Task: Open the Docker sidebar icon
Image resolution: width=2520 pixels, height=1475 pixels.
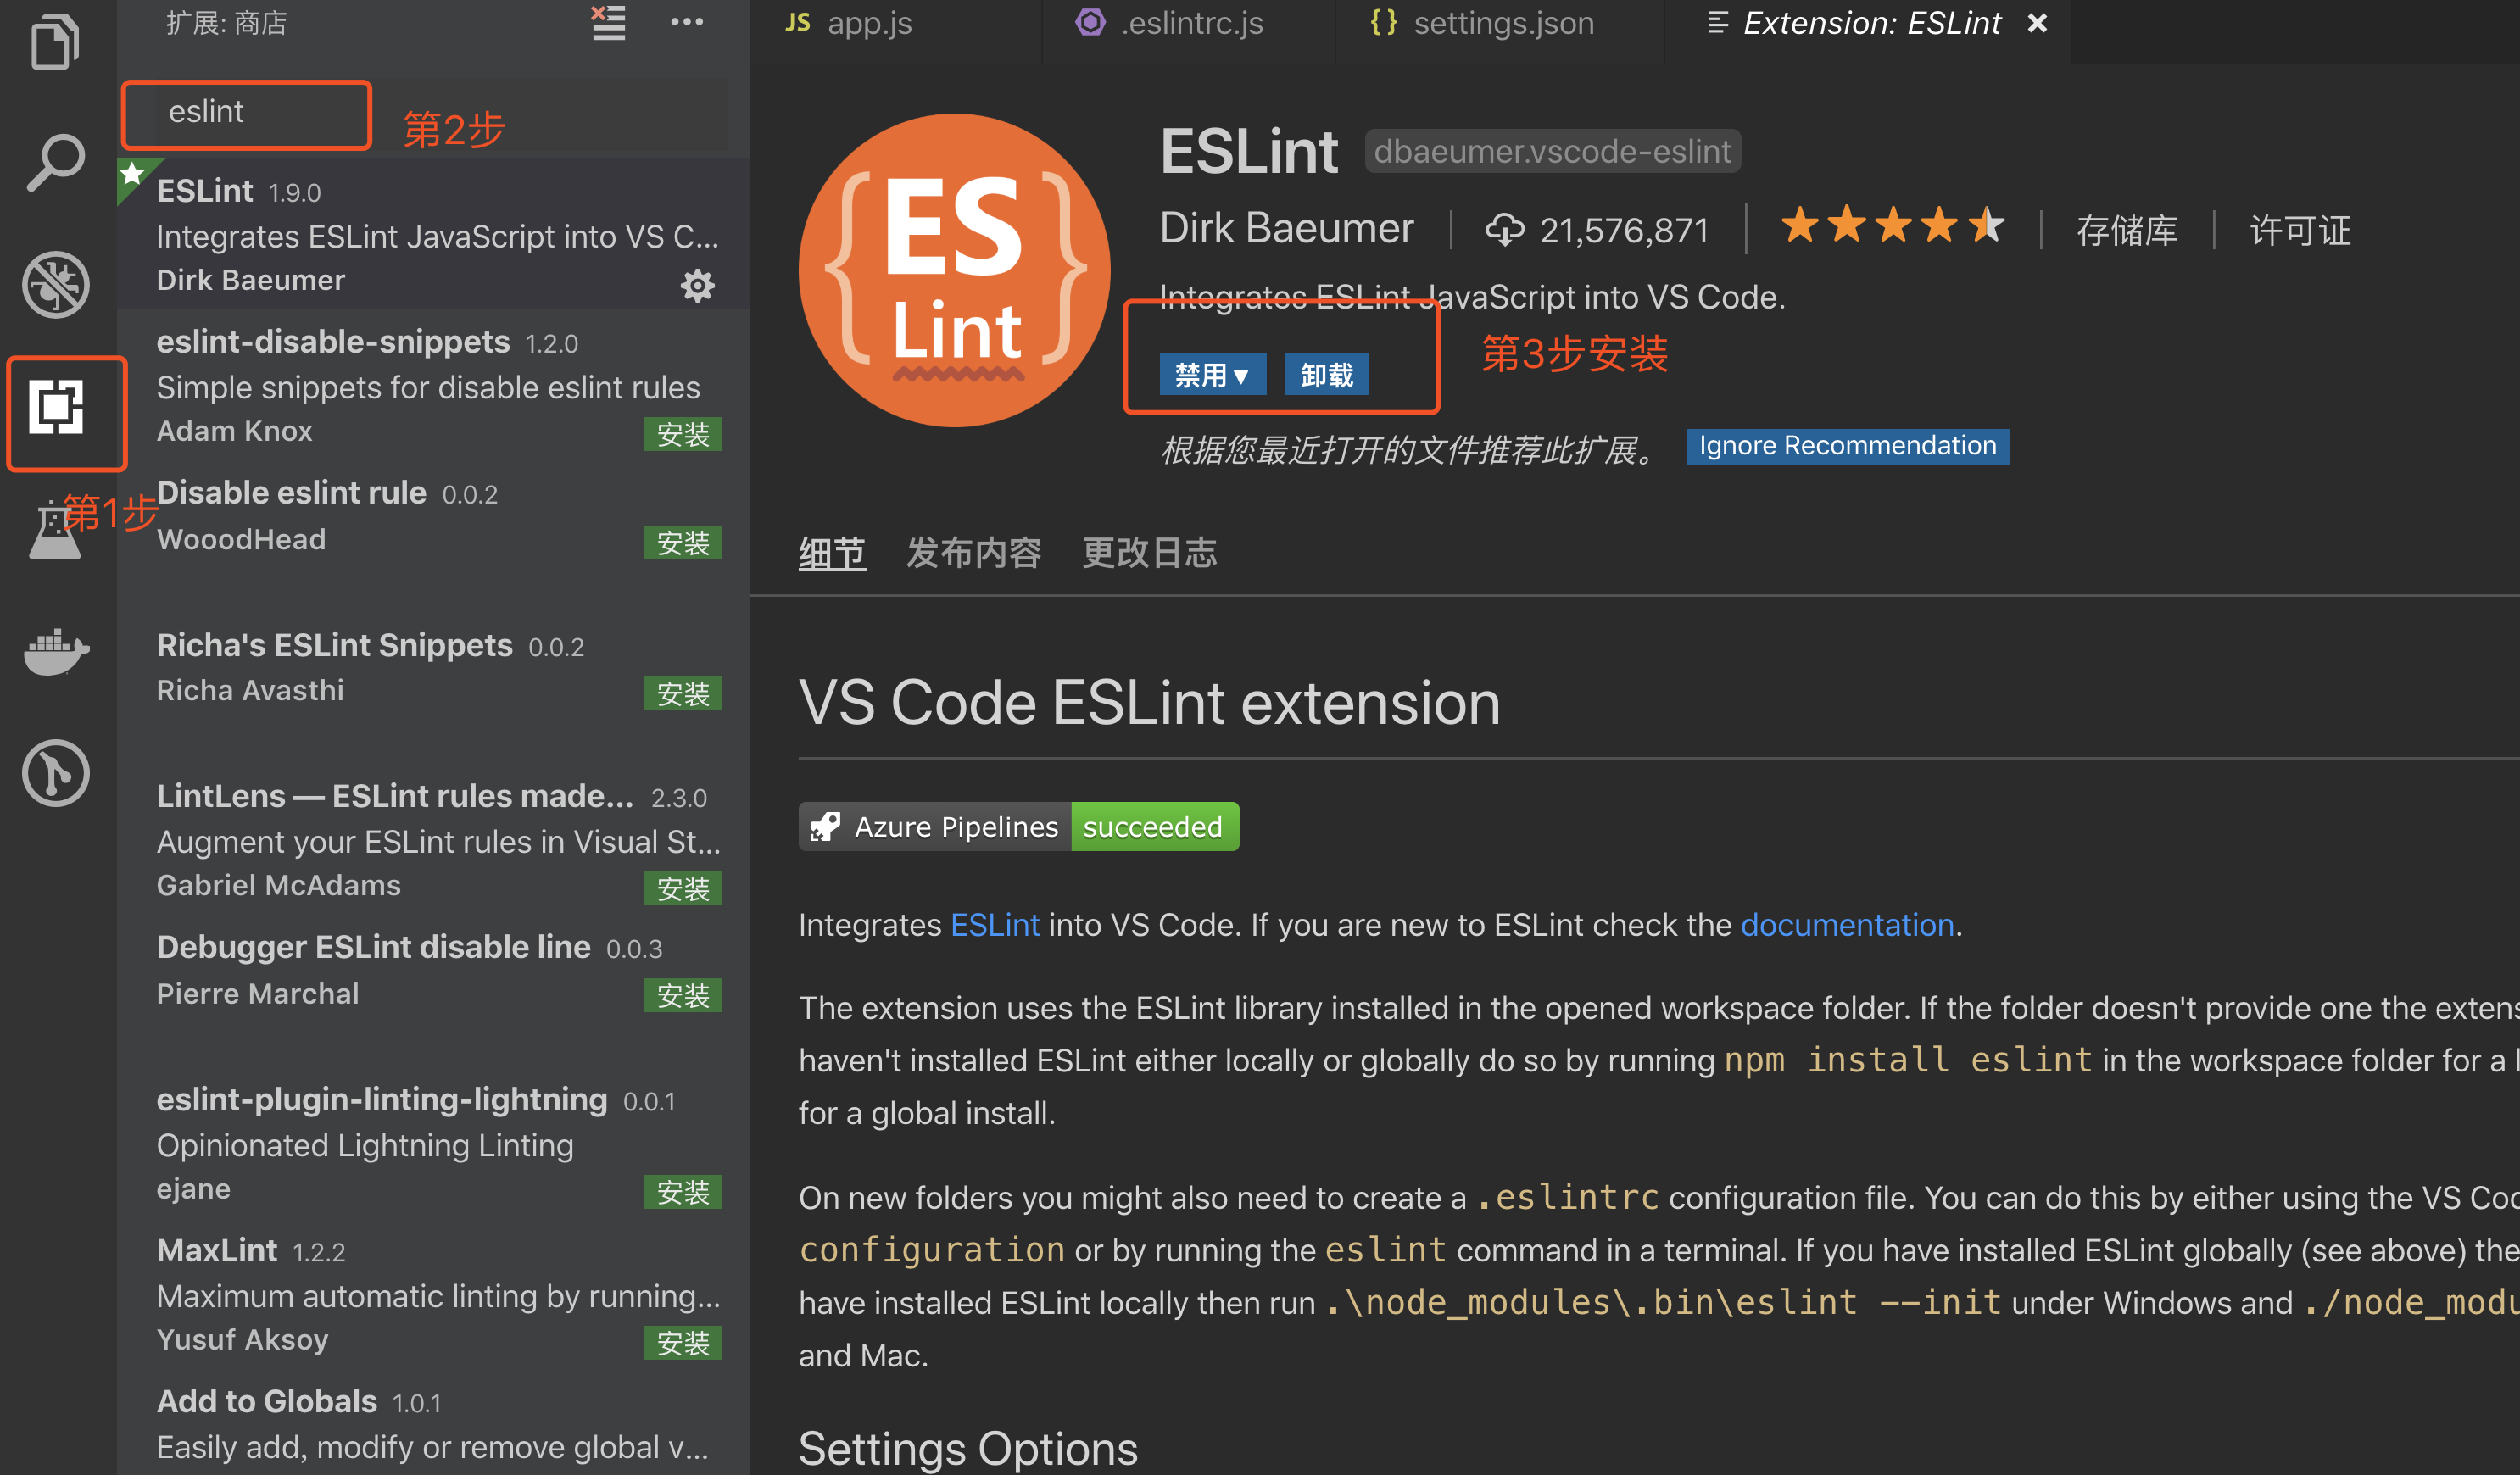Action: (x=55, y=652)
